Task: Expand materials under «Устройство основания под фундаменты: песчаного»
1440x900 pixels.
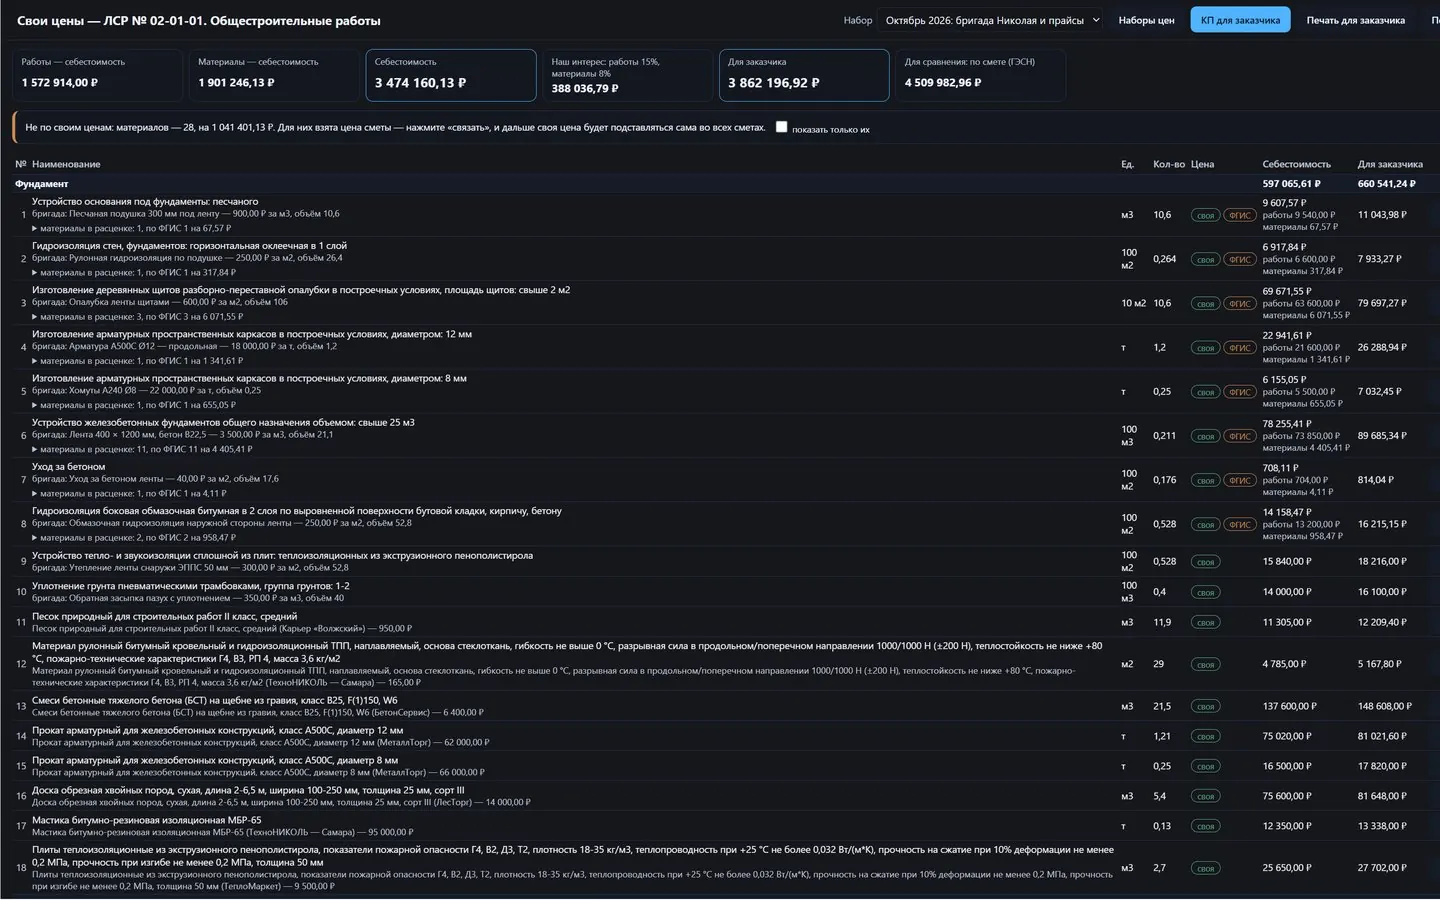Action: coord(131,228)
